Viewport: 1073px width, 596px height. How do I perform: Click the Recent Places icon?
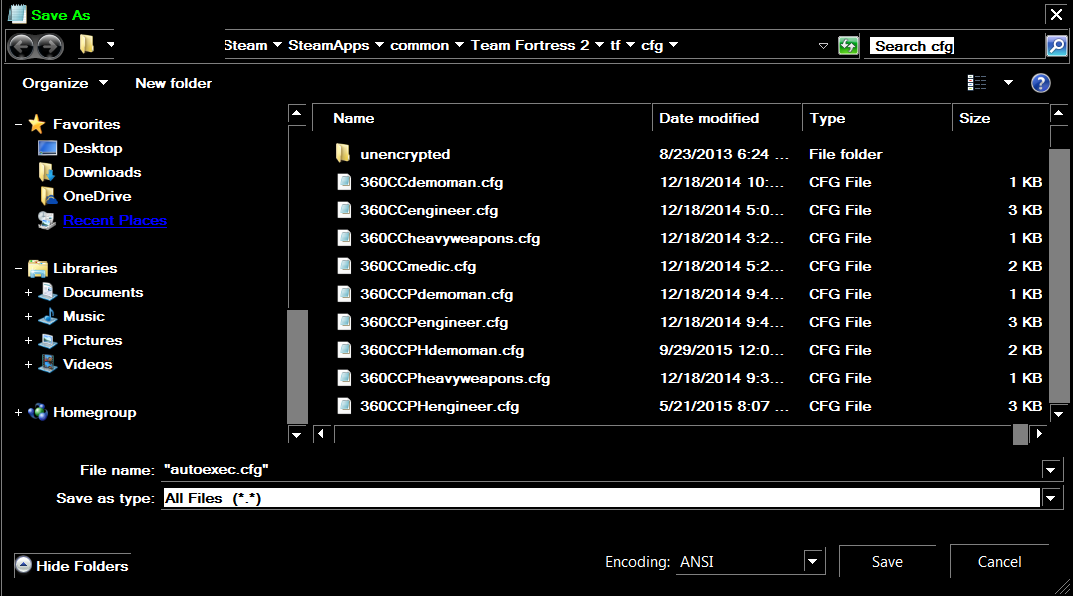click(47, 220)
